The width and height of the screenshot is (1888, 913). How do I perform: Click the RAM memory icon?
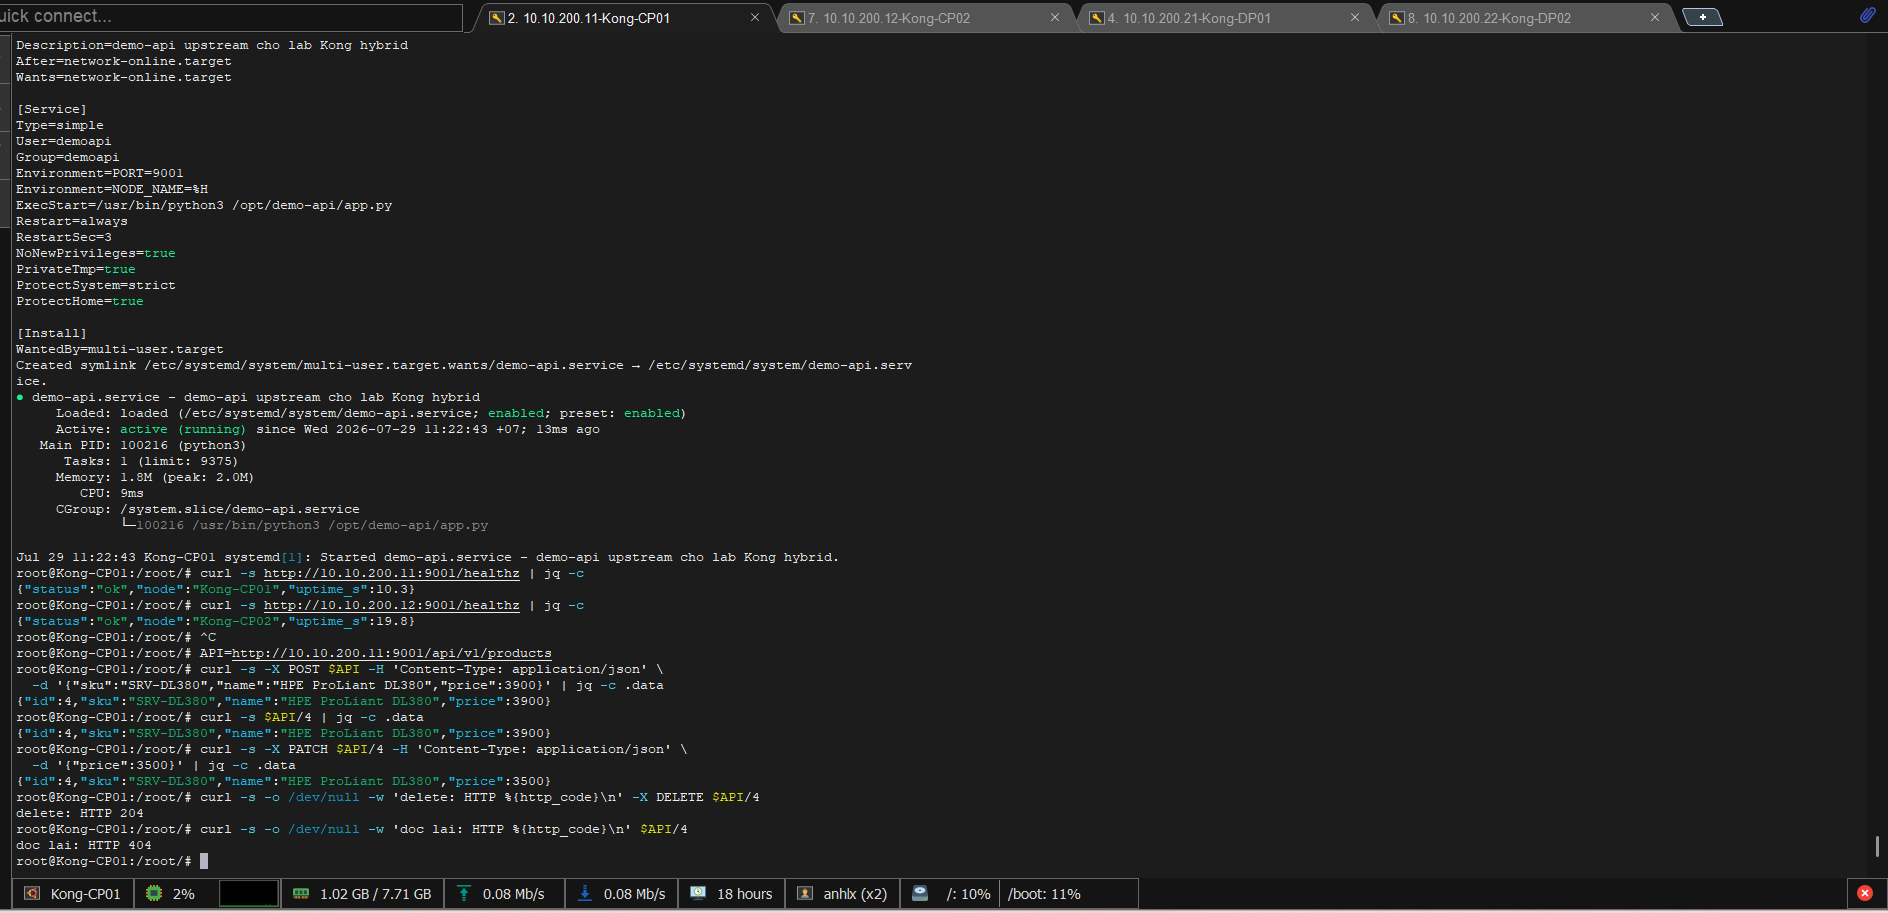pyautogui.click(x=301, y=893)
